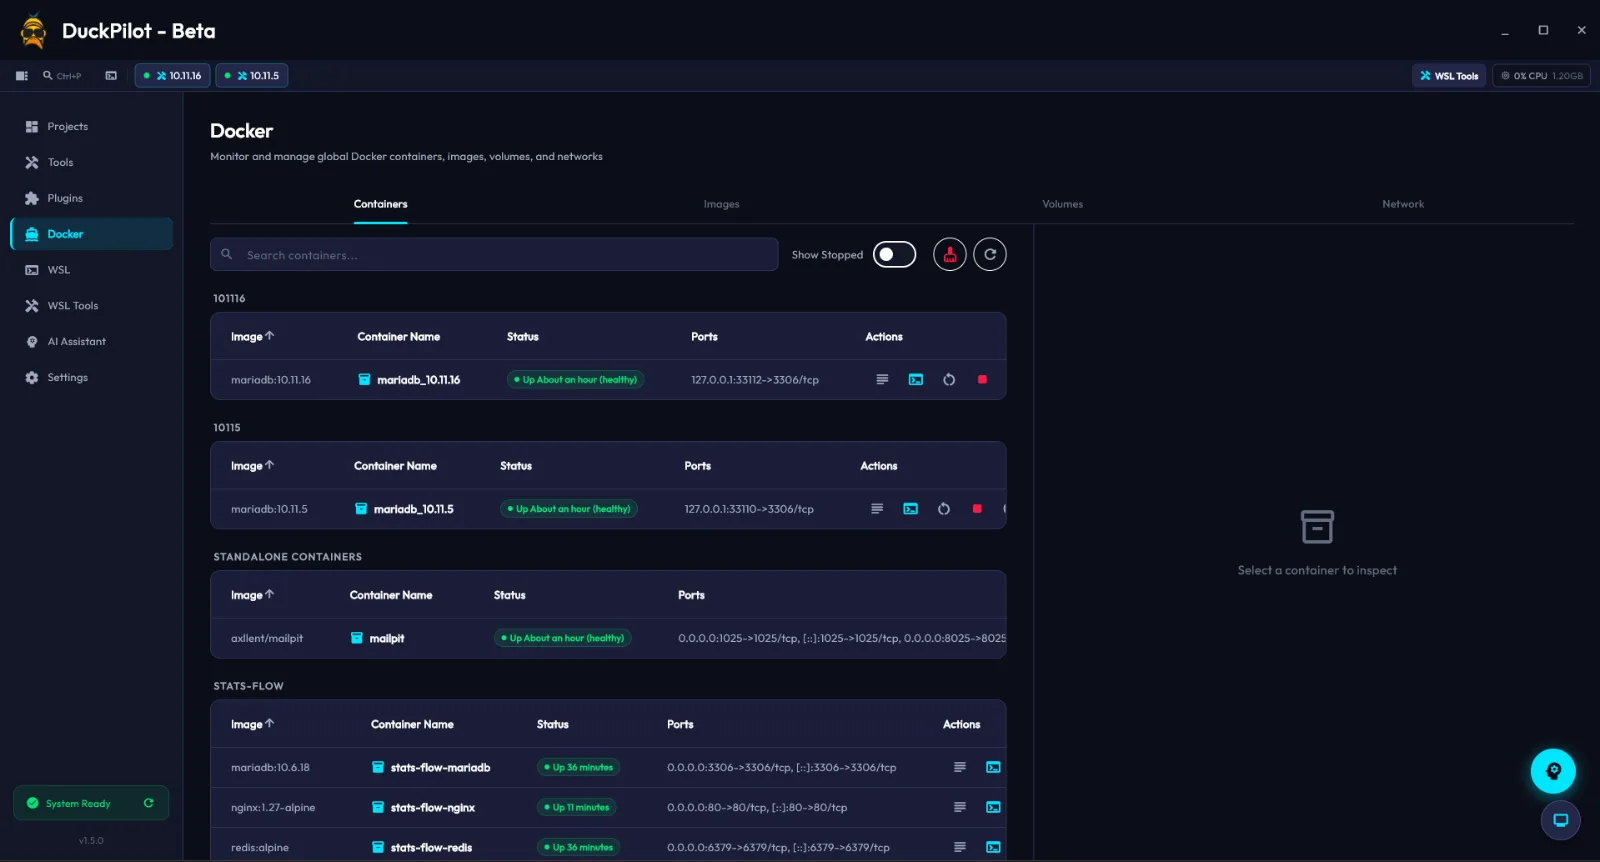
Task: Open terminal for stats-flow-mariadb container
Action: [x=993, y=768]
